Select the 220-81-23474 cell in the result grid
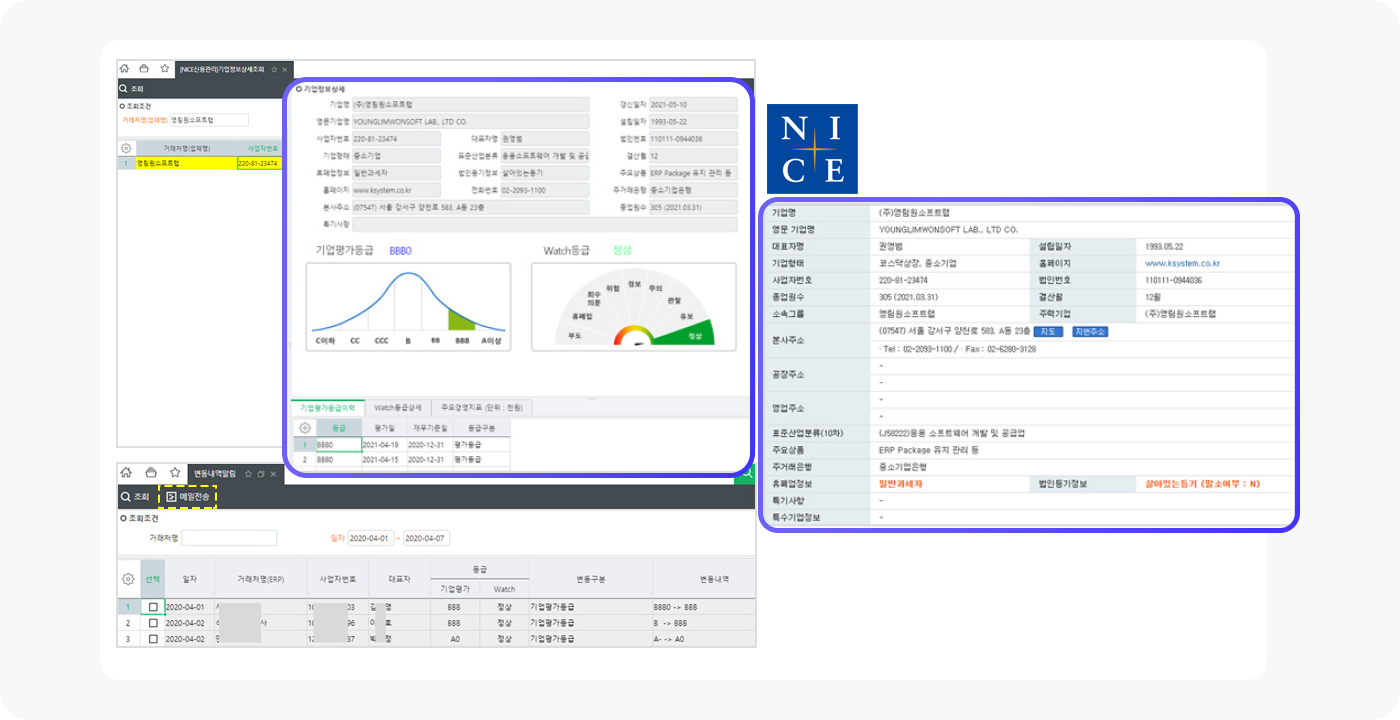1400x720 pixels. [x=260, y=163]
